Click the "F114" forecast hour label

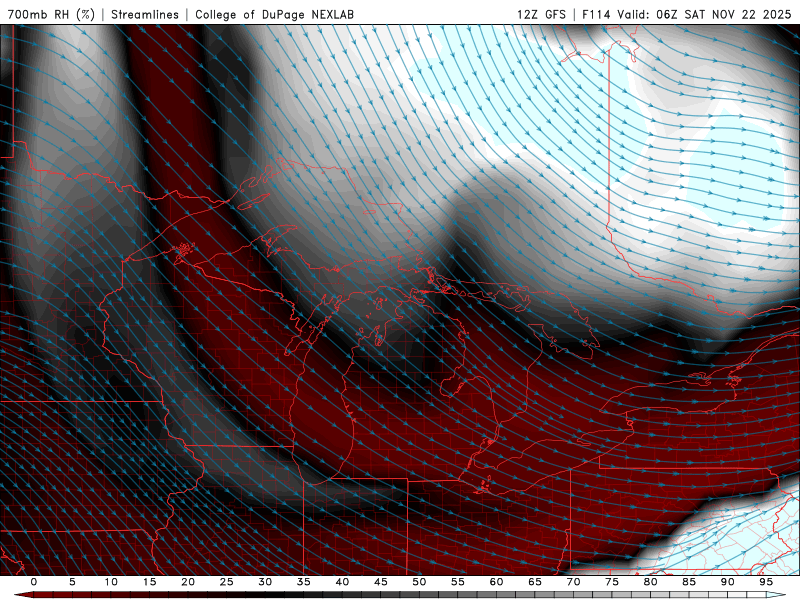click(596, 14)
